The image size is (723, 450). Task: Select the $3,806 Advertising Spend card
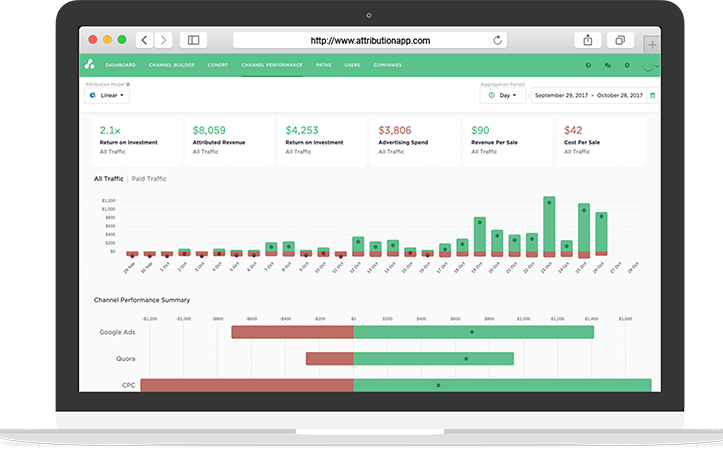[415, 141]
